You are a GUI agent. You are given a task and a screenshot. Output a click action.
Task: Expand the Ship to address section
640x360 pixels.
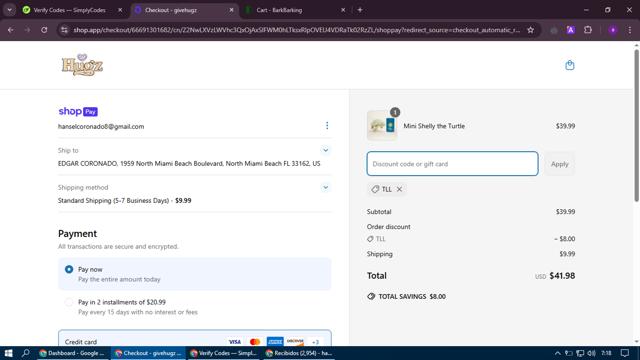coord(325,150)
